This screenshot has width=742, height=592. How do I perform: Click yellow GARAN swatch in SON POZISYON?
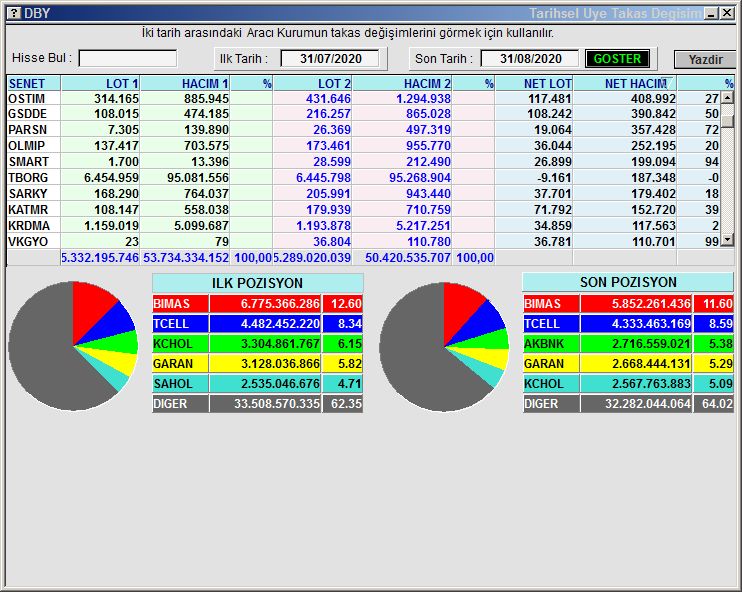coord(551,363)
